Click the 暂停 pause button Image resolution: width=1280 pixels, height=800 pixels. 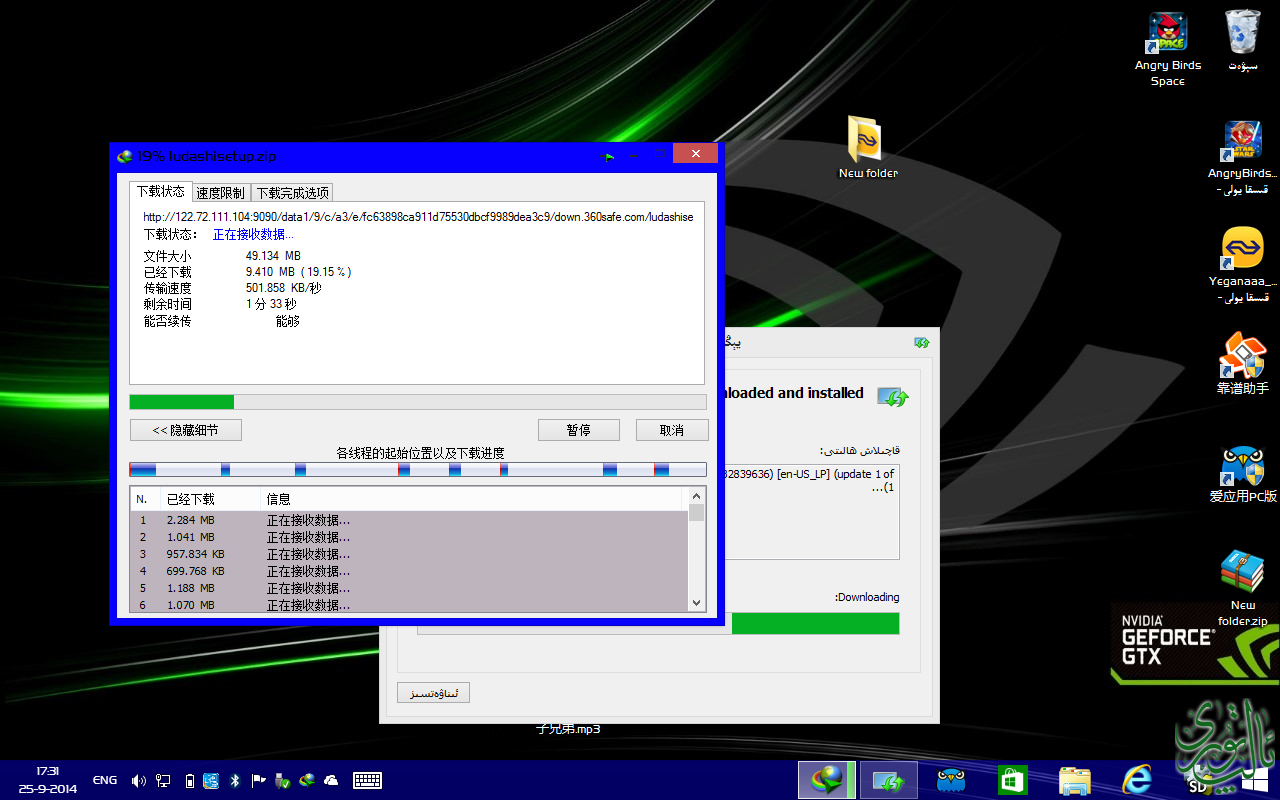(x=578, y=430)
